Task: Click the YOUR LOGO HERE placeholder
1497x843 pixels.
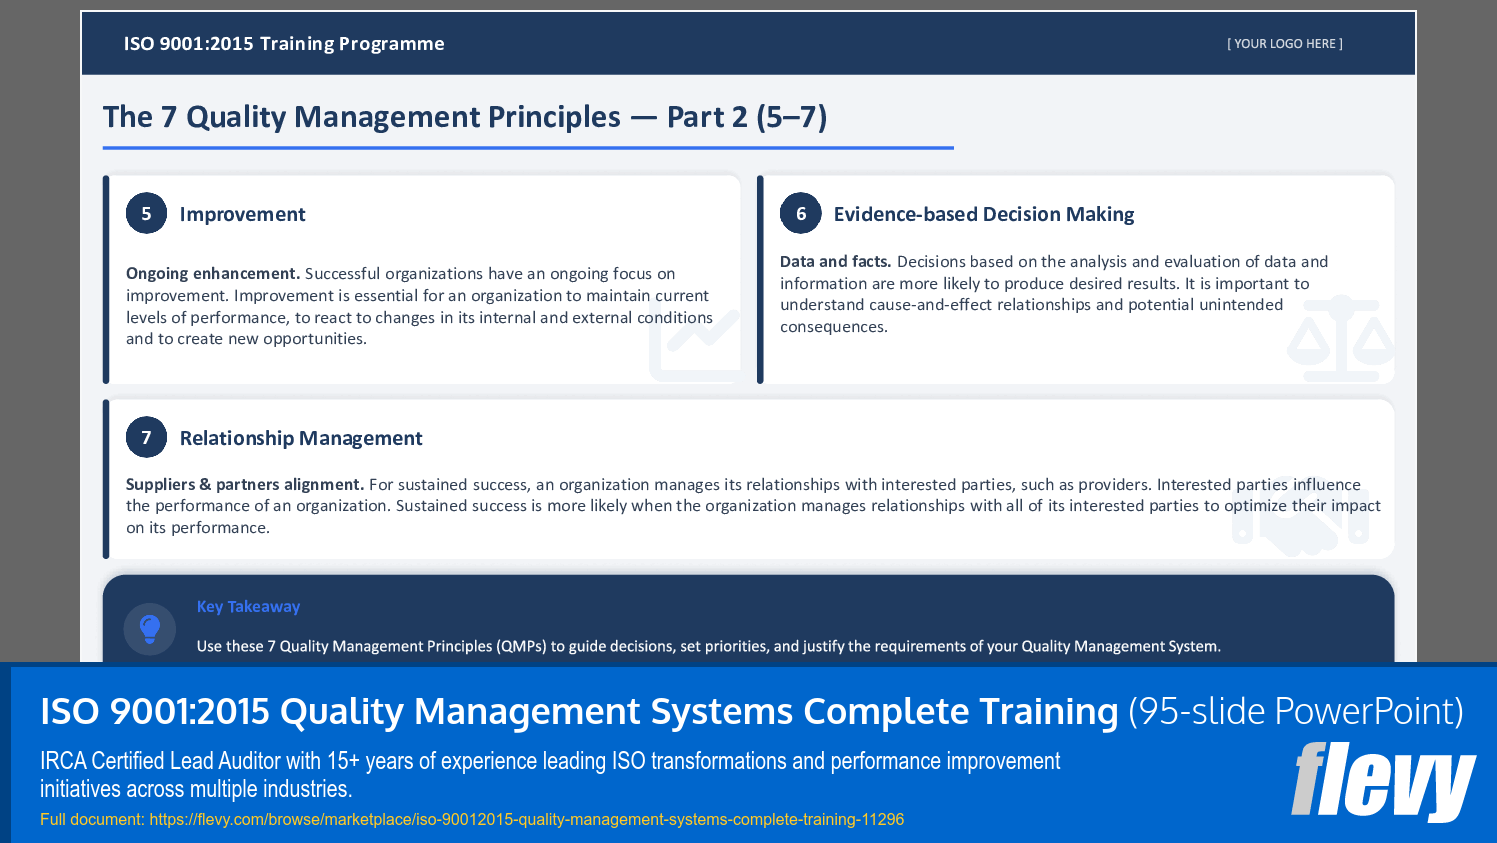Action: [x=1285, y=43]
